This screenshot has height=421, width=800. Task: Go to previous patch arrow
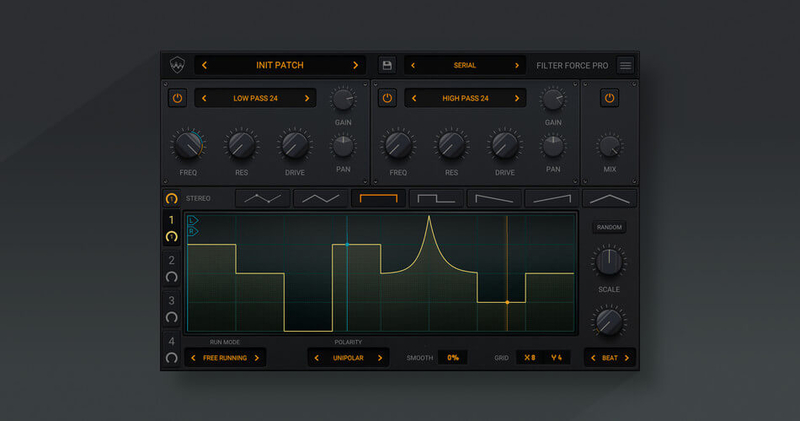(204, 65)
